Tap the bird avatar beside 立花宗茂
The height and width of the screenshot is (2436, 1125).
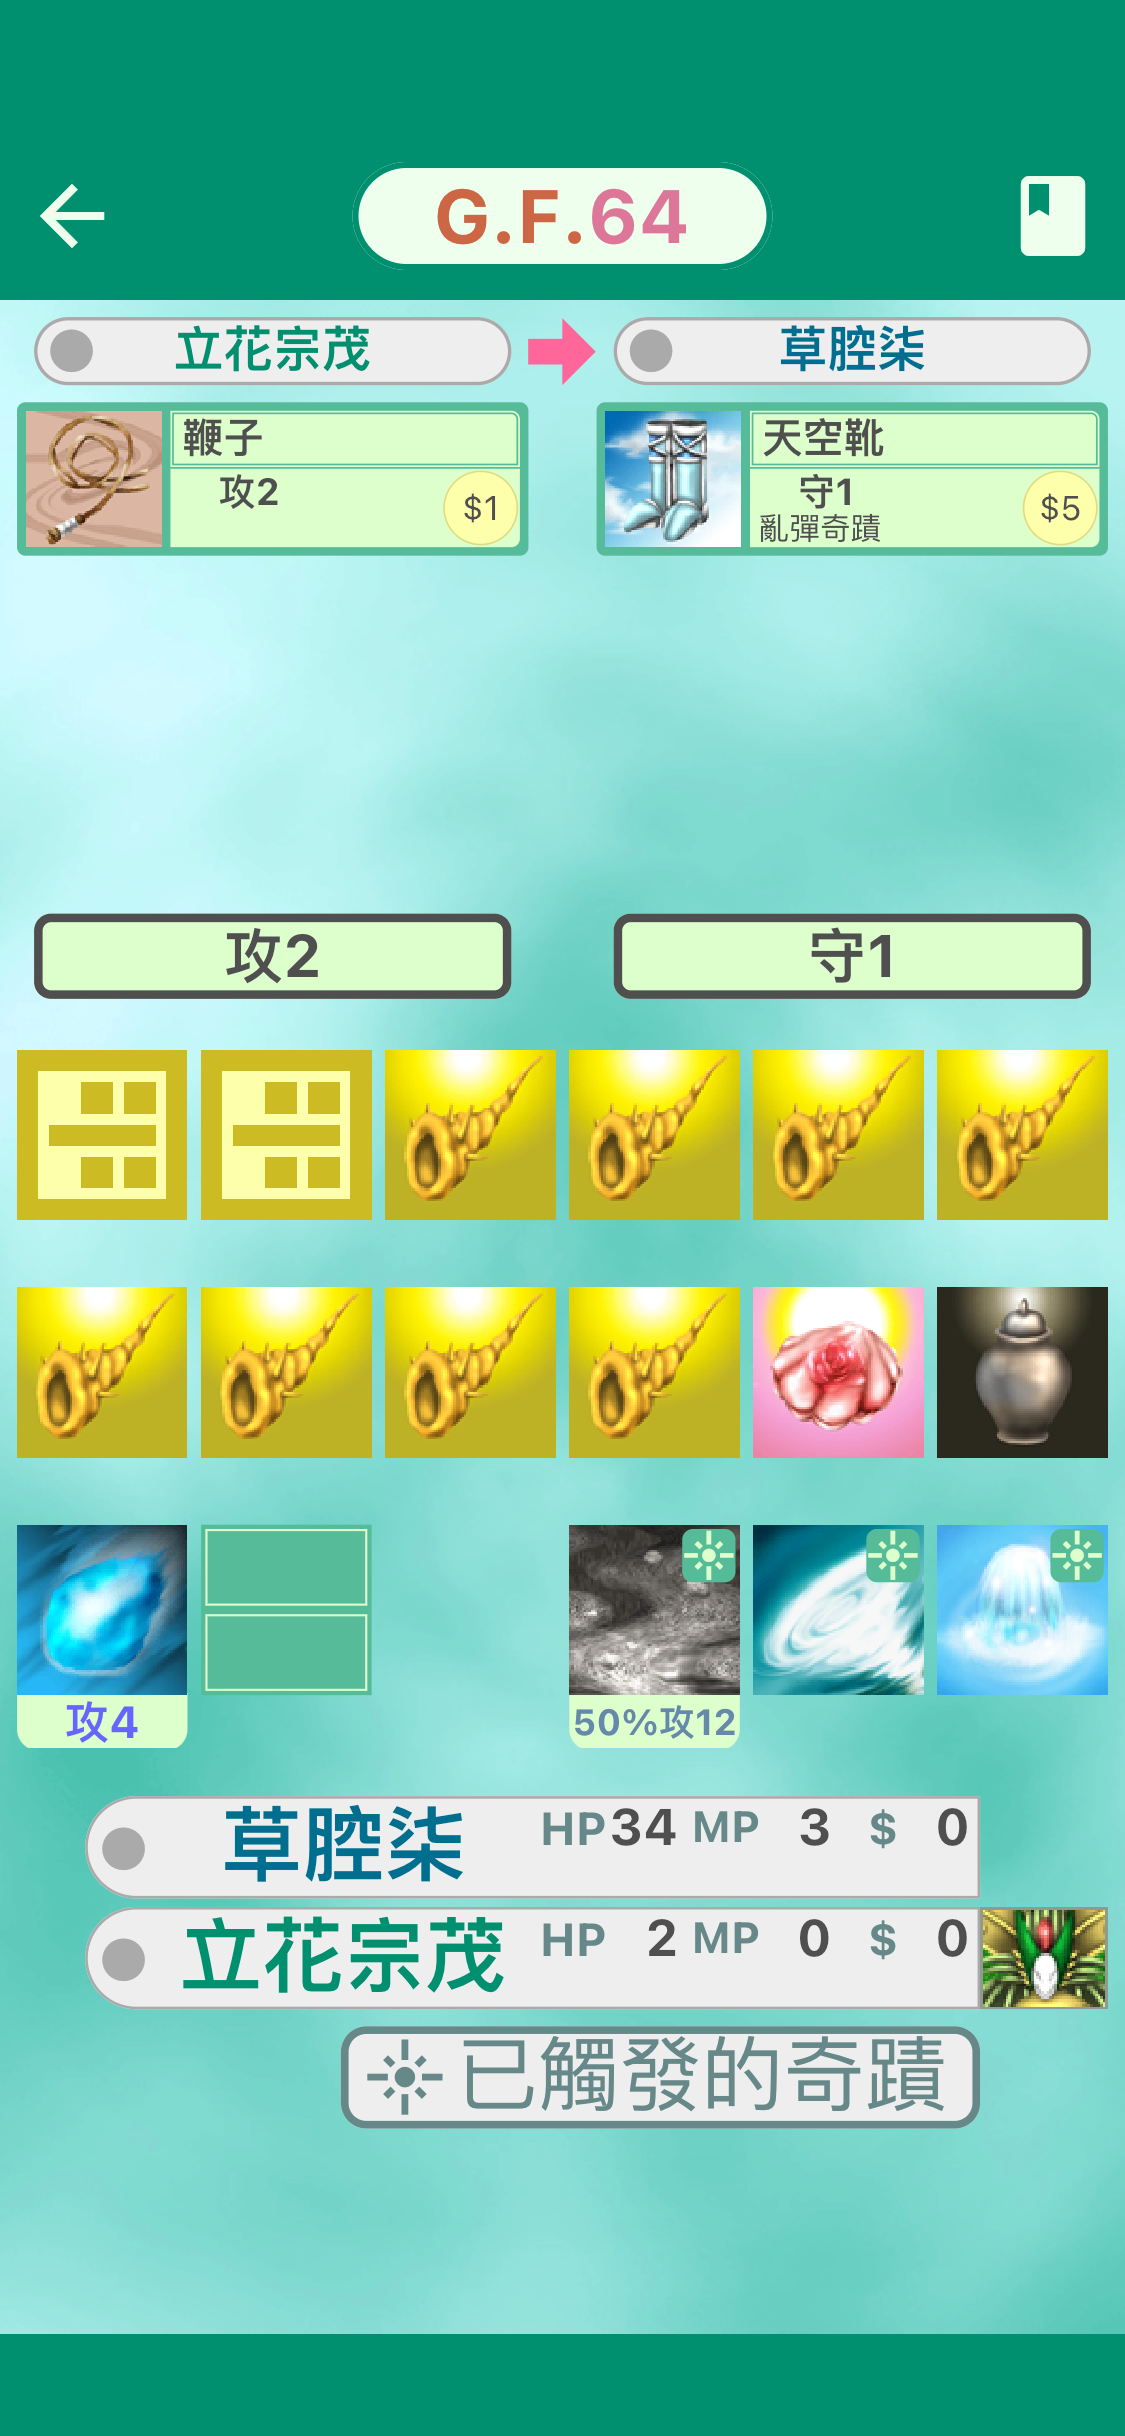point(1044,1958)
